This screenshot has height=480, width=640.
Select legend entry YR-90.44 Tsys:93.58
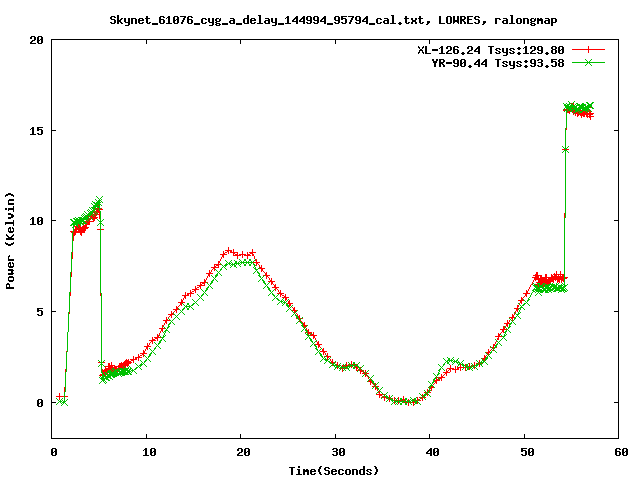point(498,63)
